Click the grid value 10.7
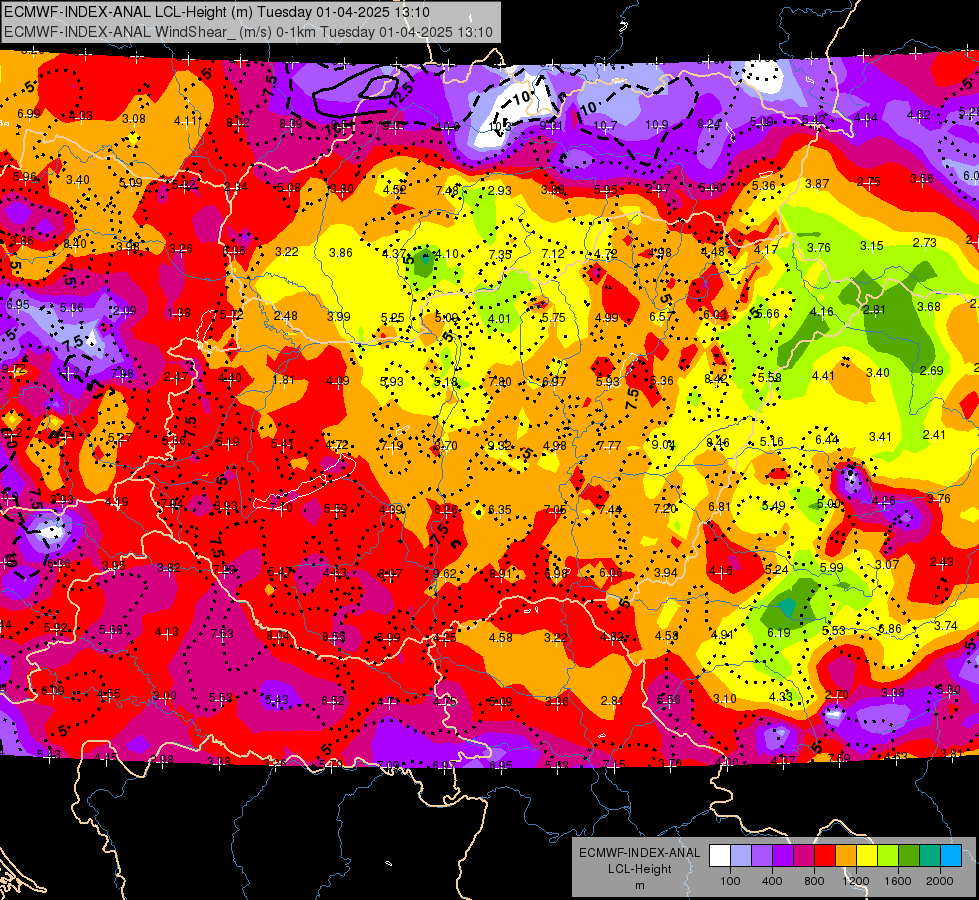The image size is (979, 900). (605, 126)
